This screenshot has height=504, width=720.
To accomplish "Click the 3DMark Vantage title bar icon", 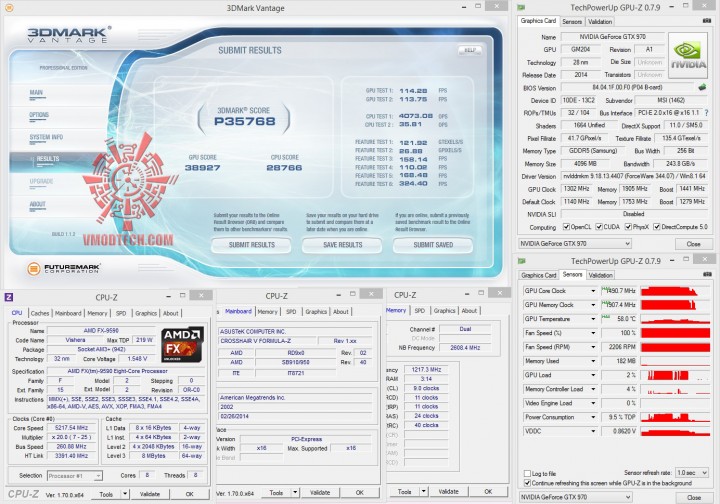I will click(9, 7).
